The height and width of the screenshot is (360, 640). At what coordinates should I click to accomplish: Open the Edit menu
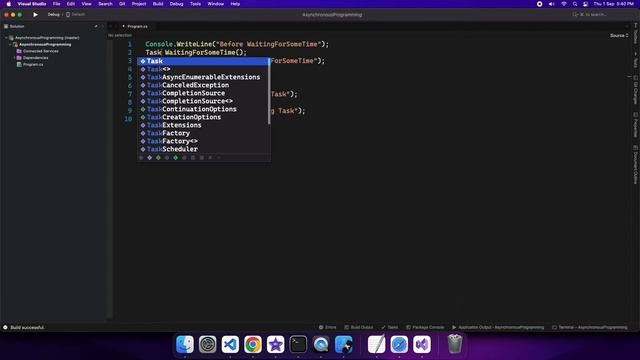pyautogui.click(x=71, y=4)
